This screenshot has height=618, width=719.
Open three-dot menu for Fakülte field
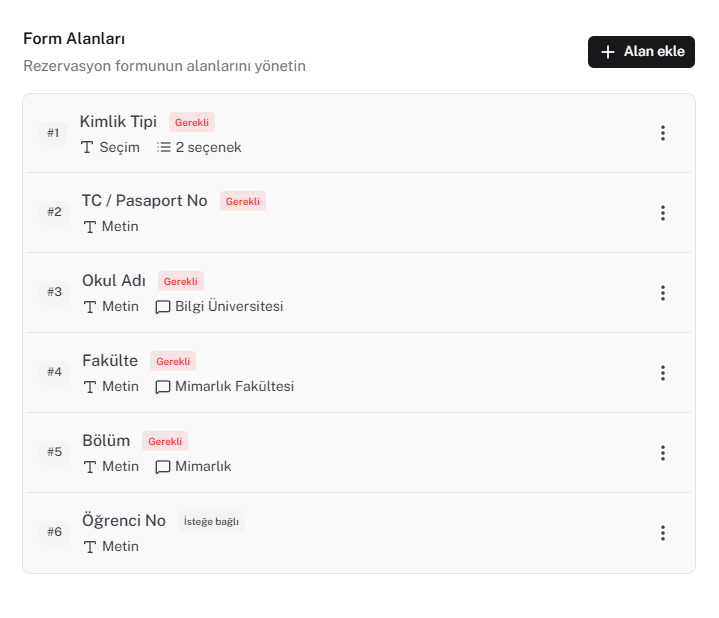coord(663,373)
